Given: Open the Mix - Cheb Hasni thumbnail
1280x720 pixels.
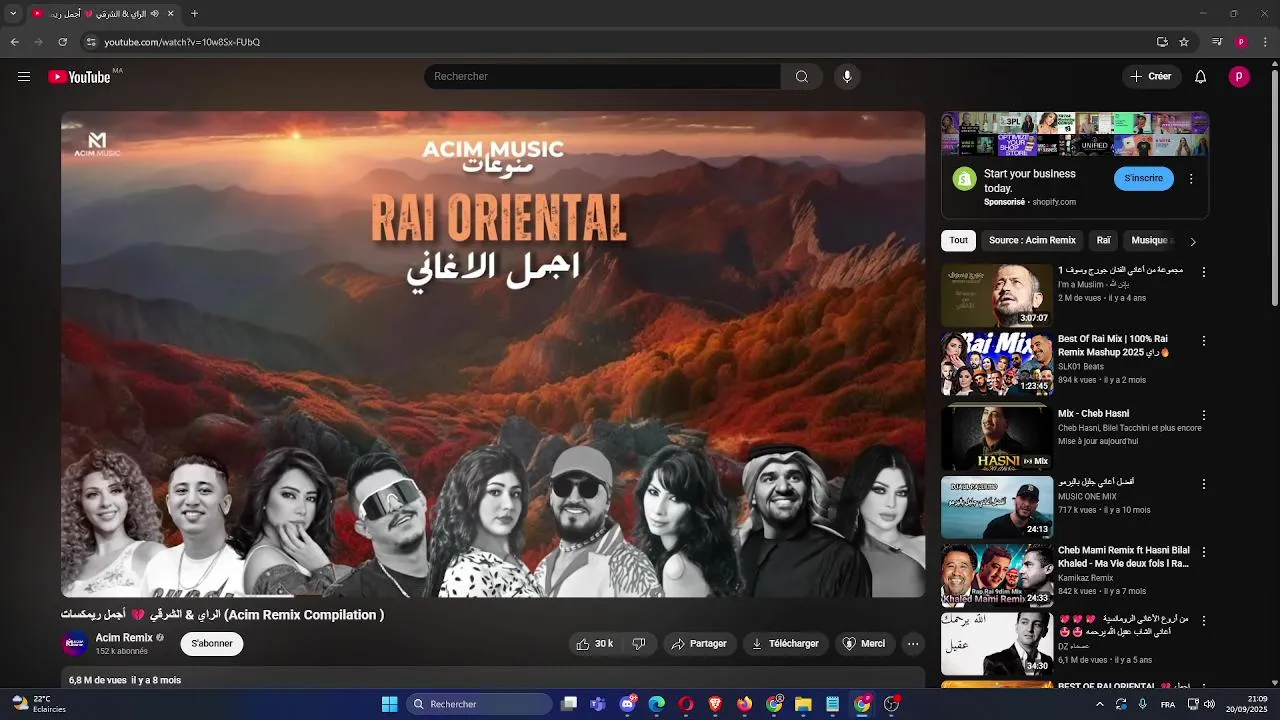Looking at the screenshot, I should pos(997,437).
